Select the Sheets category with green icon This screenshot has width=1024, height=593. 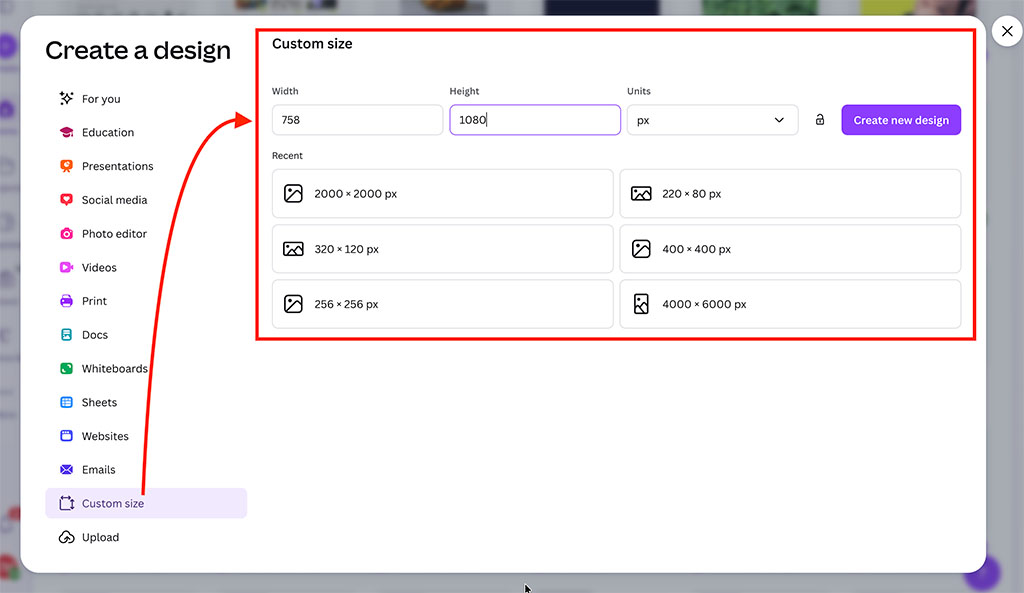tap(65, 402)
